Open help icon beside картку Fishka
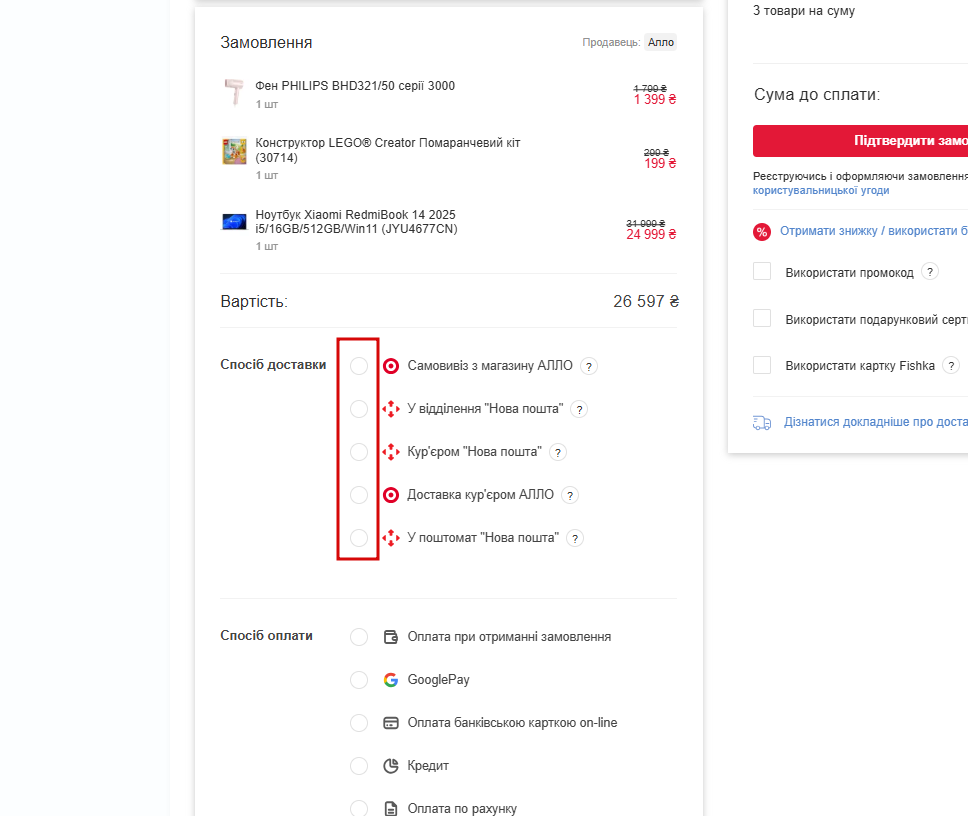968x816 pixels. (951, 365)
